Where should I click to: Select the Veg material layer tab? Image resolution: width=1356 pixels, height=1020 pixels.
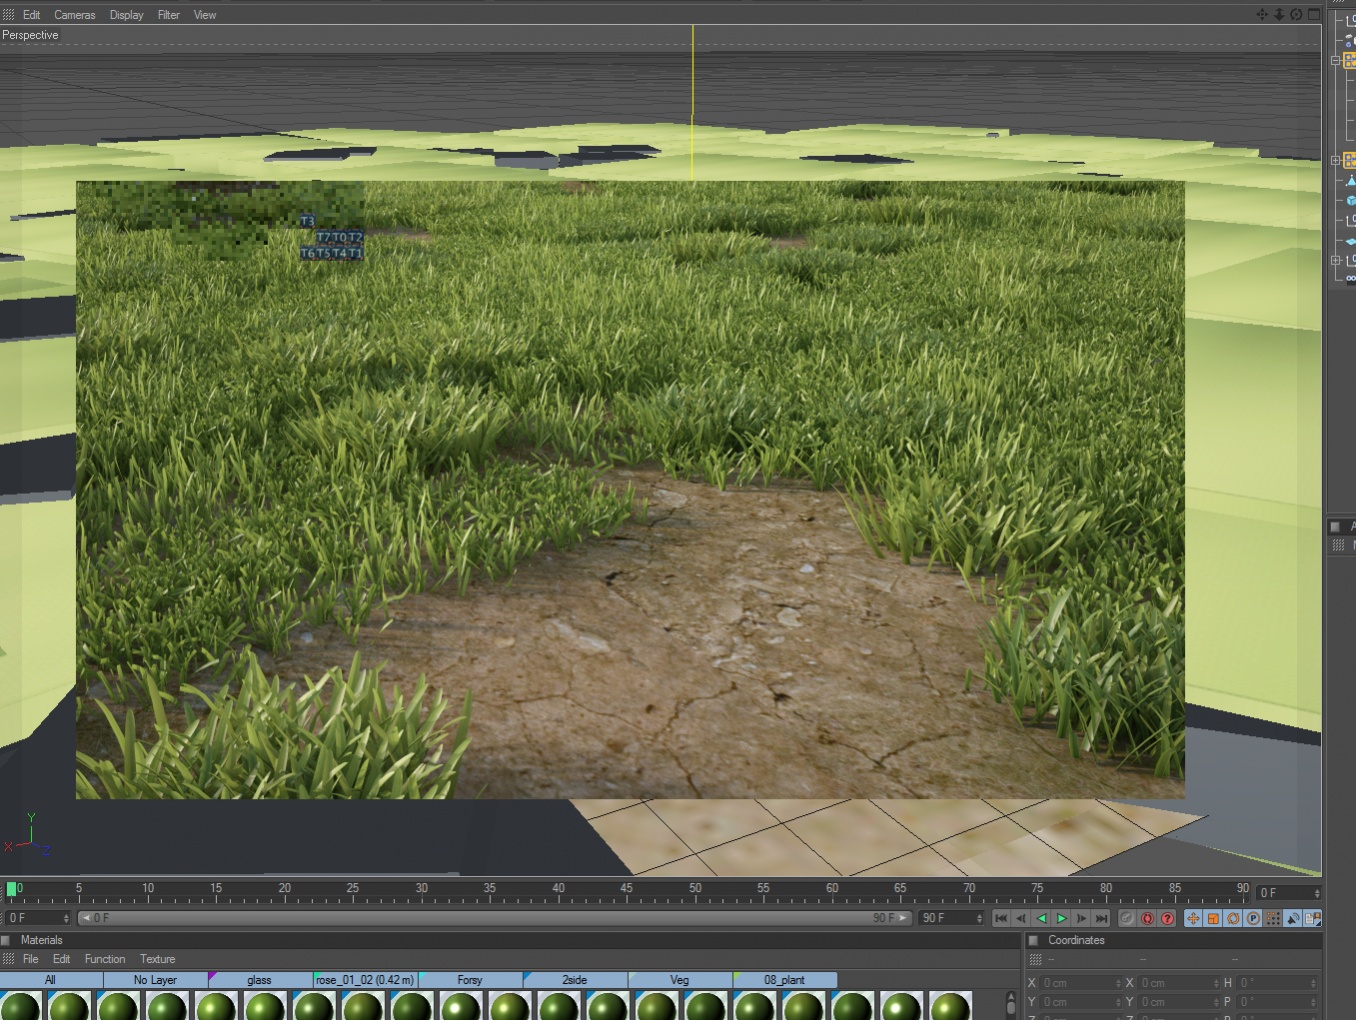679,980
